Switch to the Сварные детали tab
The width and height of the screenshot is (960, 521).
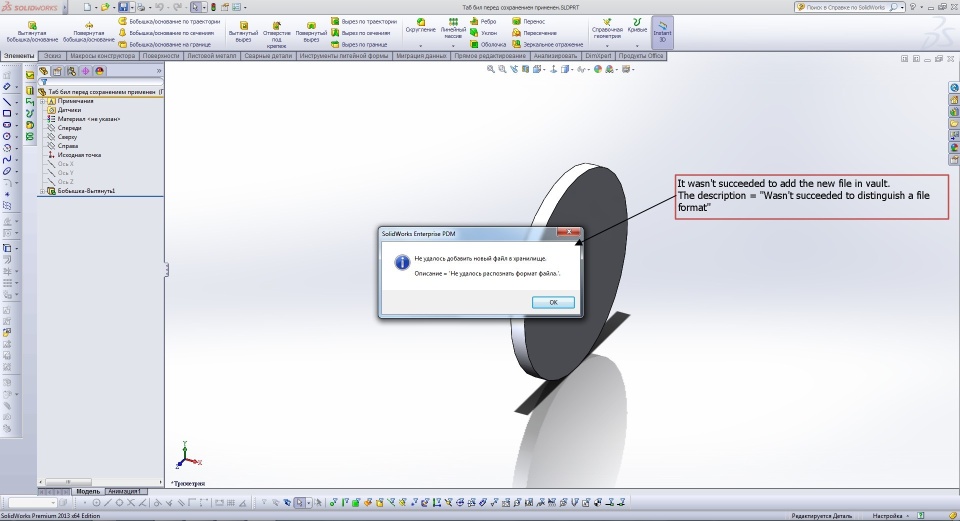(x=268, y=56)
